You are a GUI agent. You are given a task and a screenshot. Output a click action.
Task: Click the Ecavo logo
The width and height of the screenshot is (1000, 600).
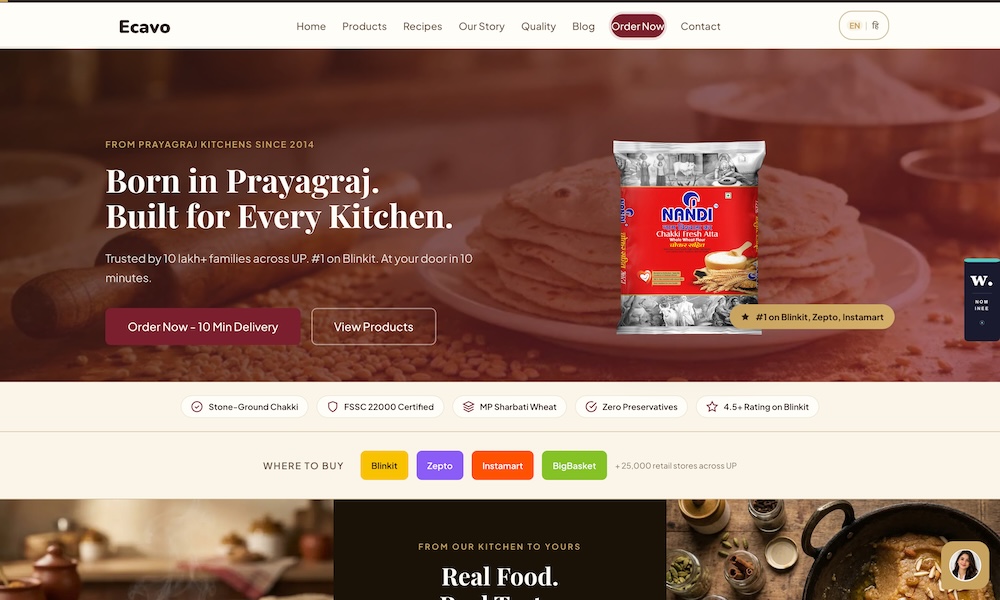(x=144, y=27)
